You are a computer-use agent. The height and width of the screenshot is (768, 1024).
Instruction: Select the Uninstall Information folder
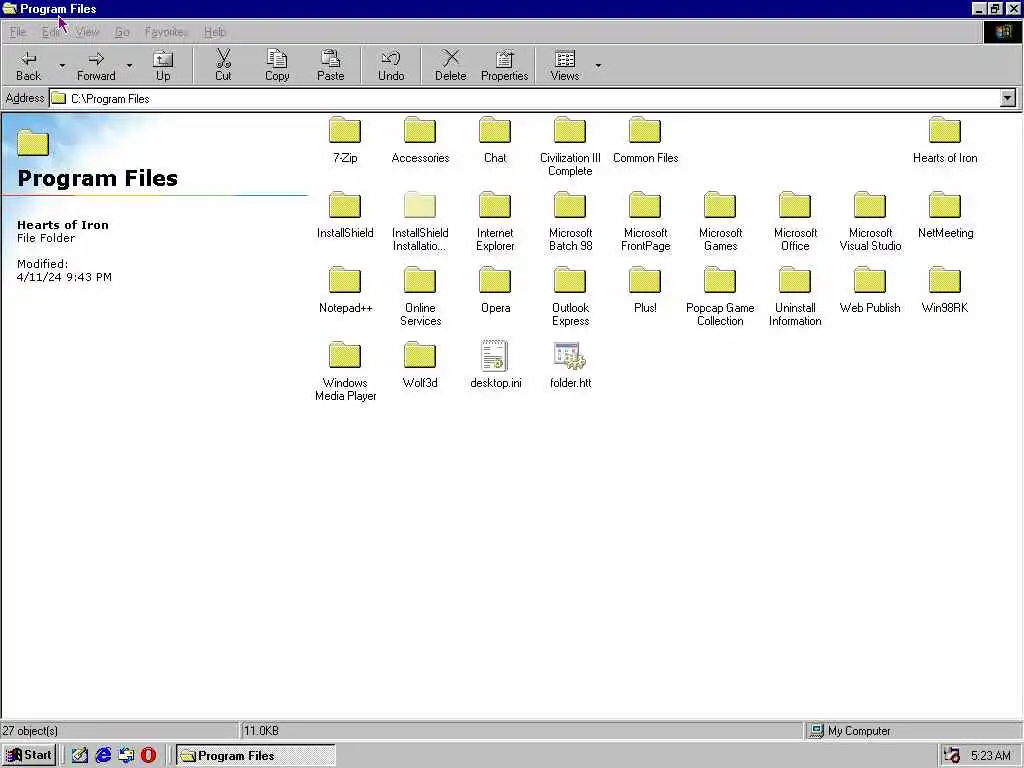(795, 296)
